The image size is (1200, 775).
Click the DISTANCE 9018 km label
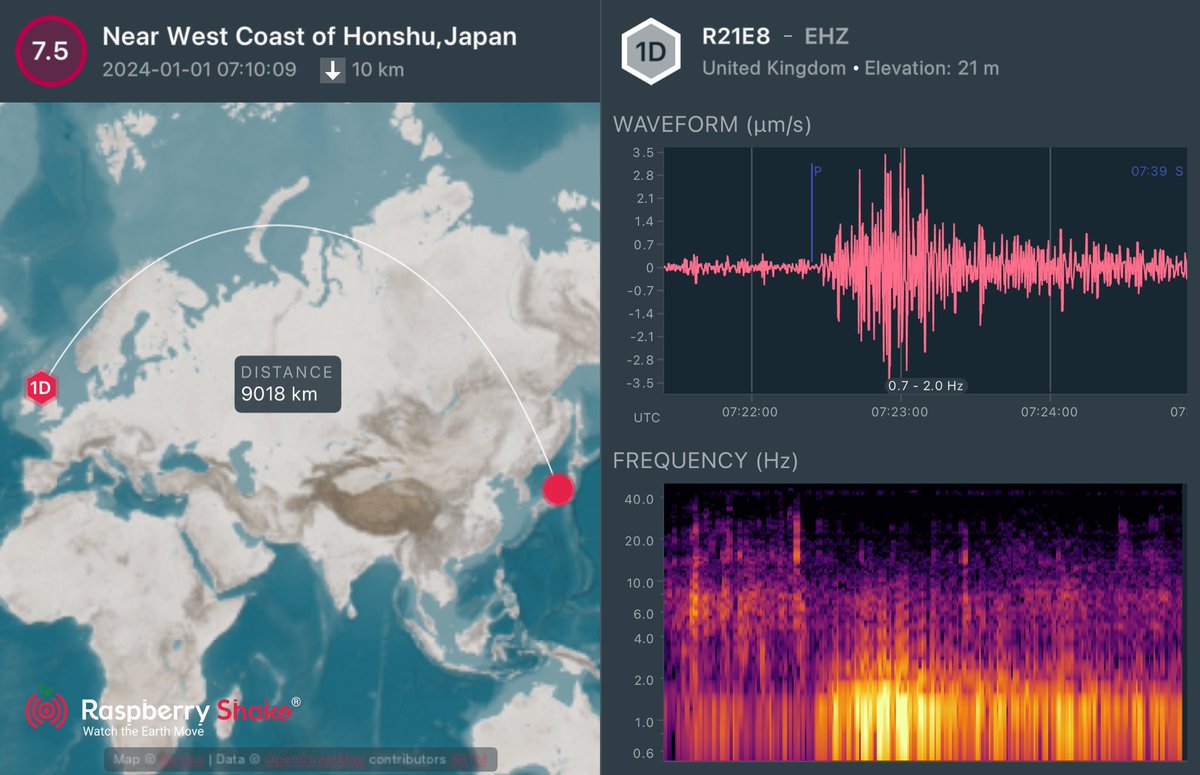(288, 384)
